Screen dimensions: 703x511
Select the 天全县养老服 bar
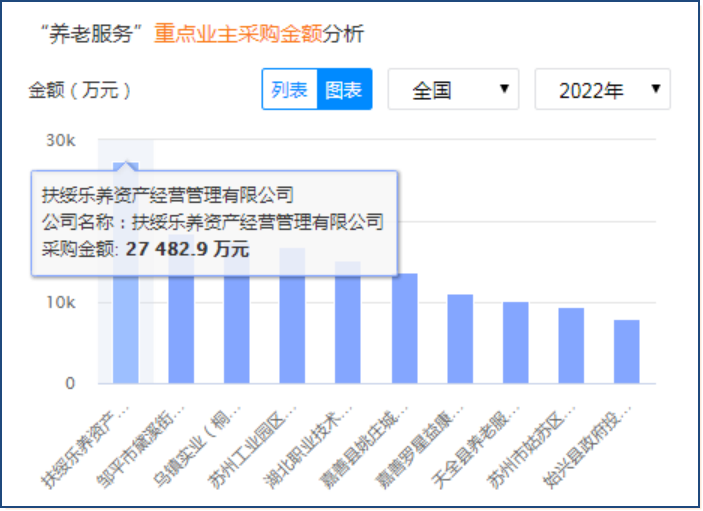515,343
